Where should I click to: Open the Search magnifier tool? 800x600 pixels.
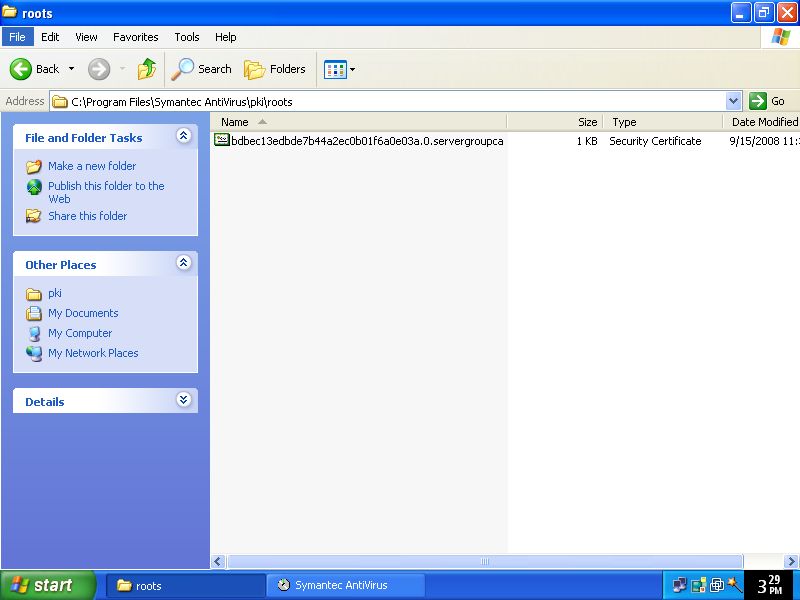(x=182, y=69)
